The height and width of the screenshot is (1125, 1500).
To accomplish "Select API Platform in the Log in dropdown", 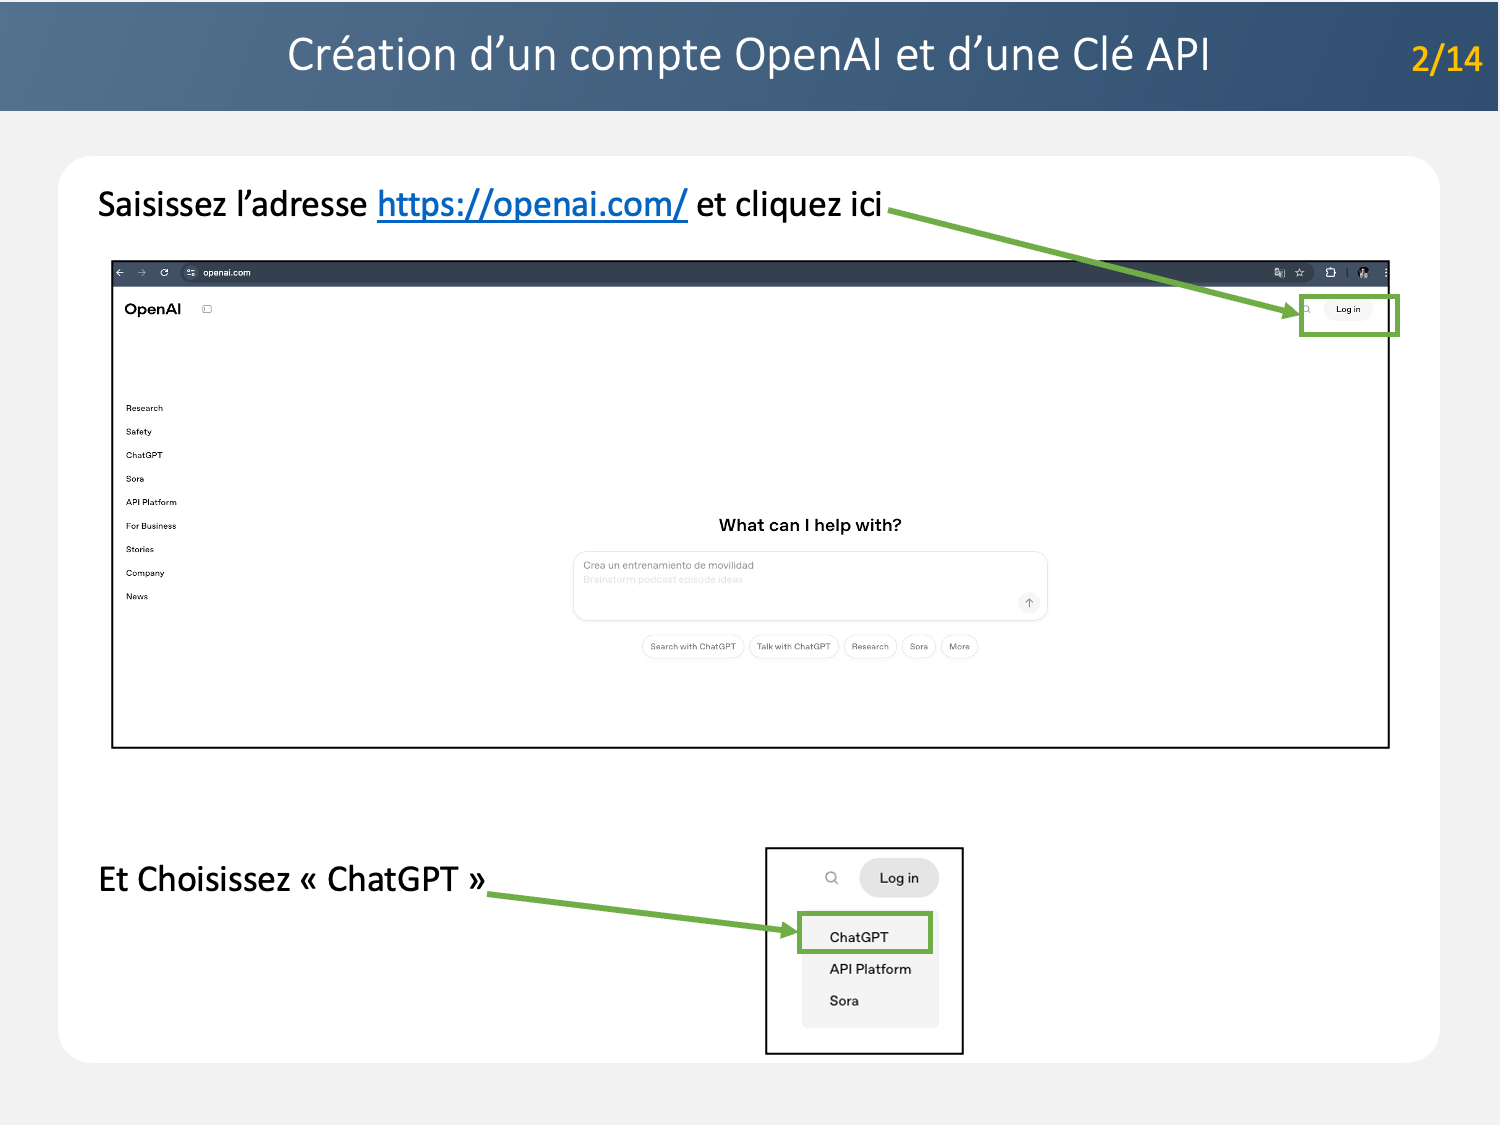I will tap(870, 969).
